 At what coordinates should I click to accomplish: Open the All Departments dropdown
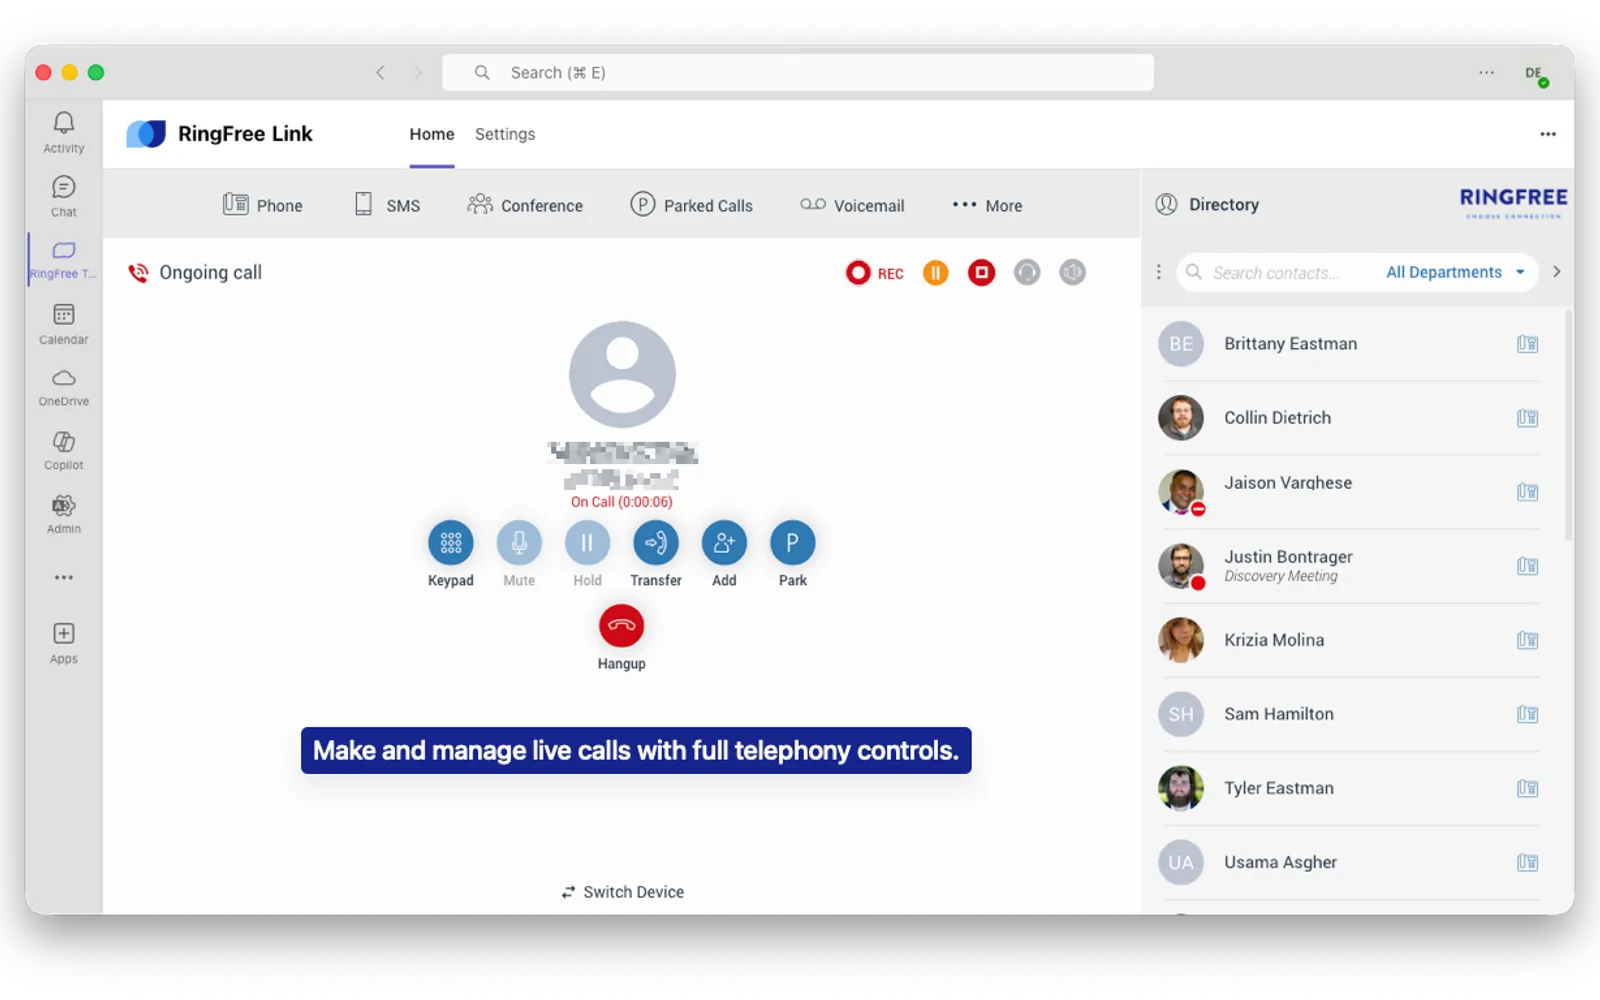[1456, 272]
